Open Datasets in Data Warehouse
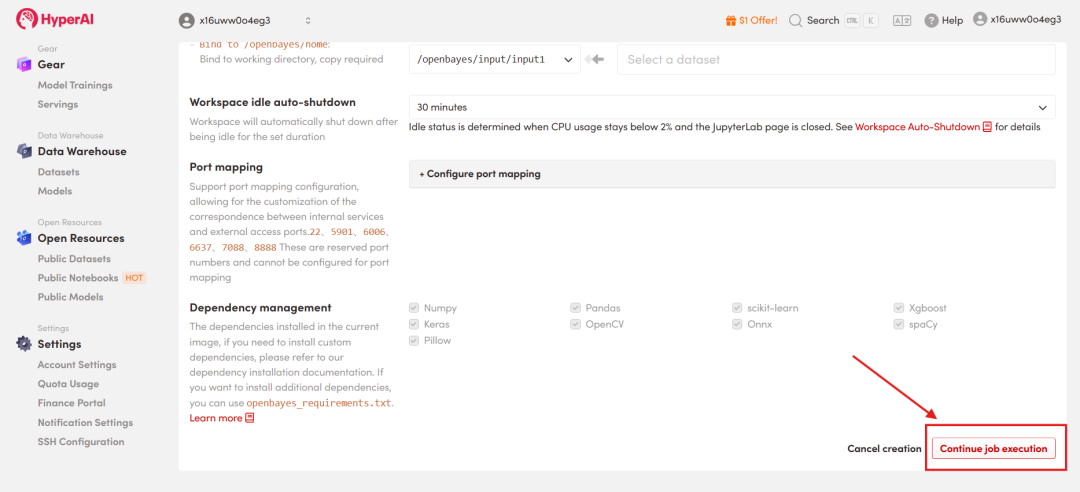This screenshot has width=1080, height=492. tap(59, 172)
